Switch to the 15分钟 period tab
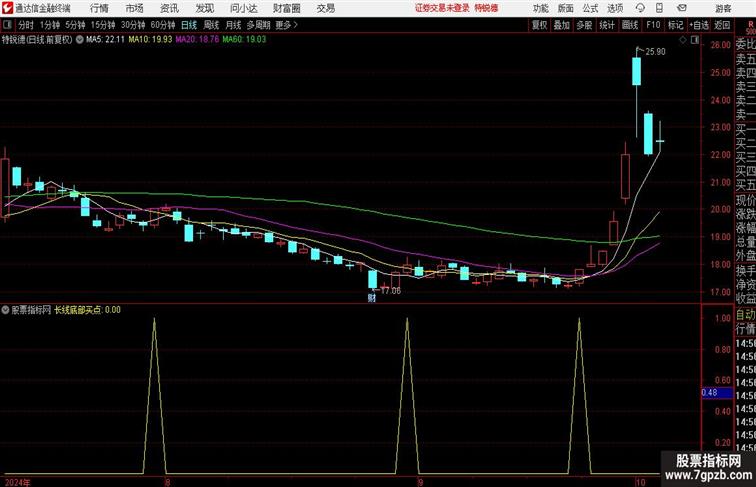The image size is (756, 487). point(103,25)
